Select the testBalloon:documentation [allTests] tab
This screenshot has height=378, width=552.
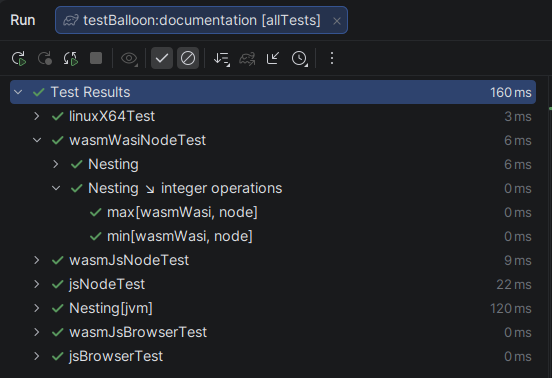click(x=201, y=20)
